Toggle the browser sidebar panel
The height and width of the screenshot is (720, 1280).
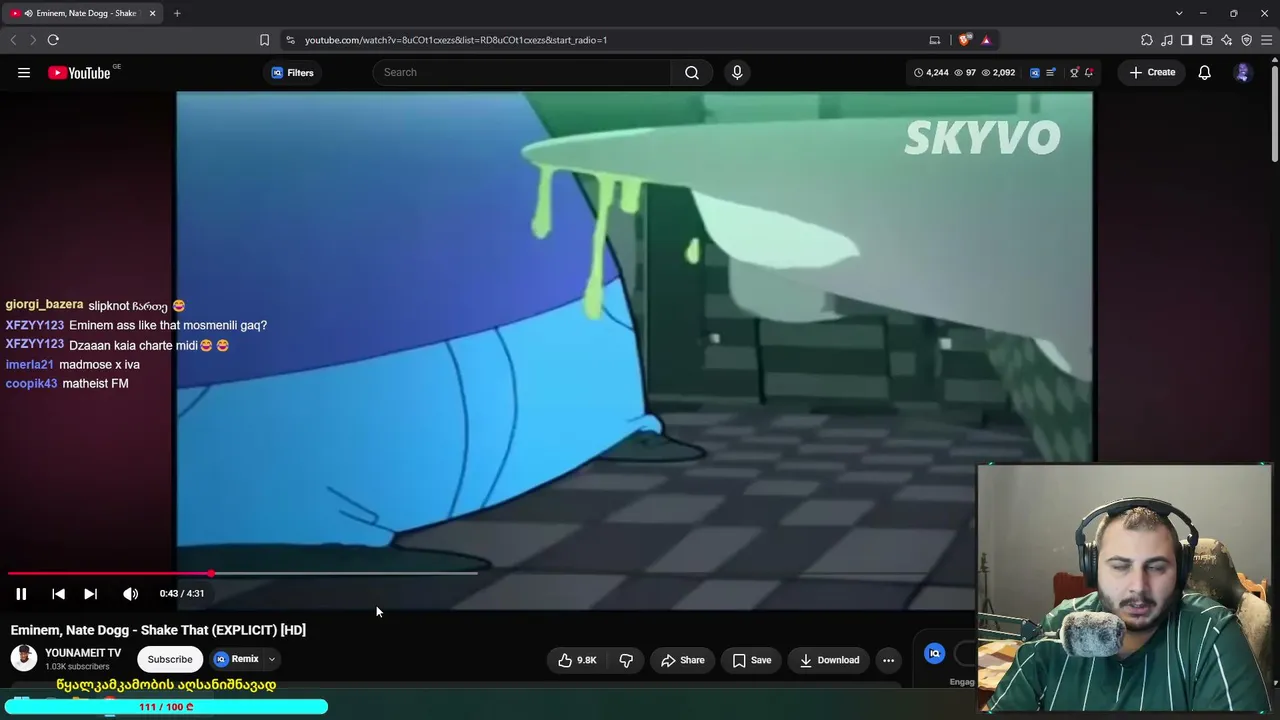tap(1186, 40)
